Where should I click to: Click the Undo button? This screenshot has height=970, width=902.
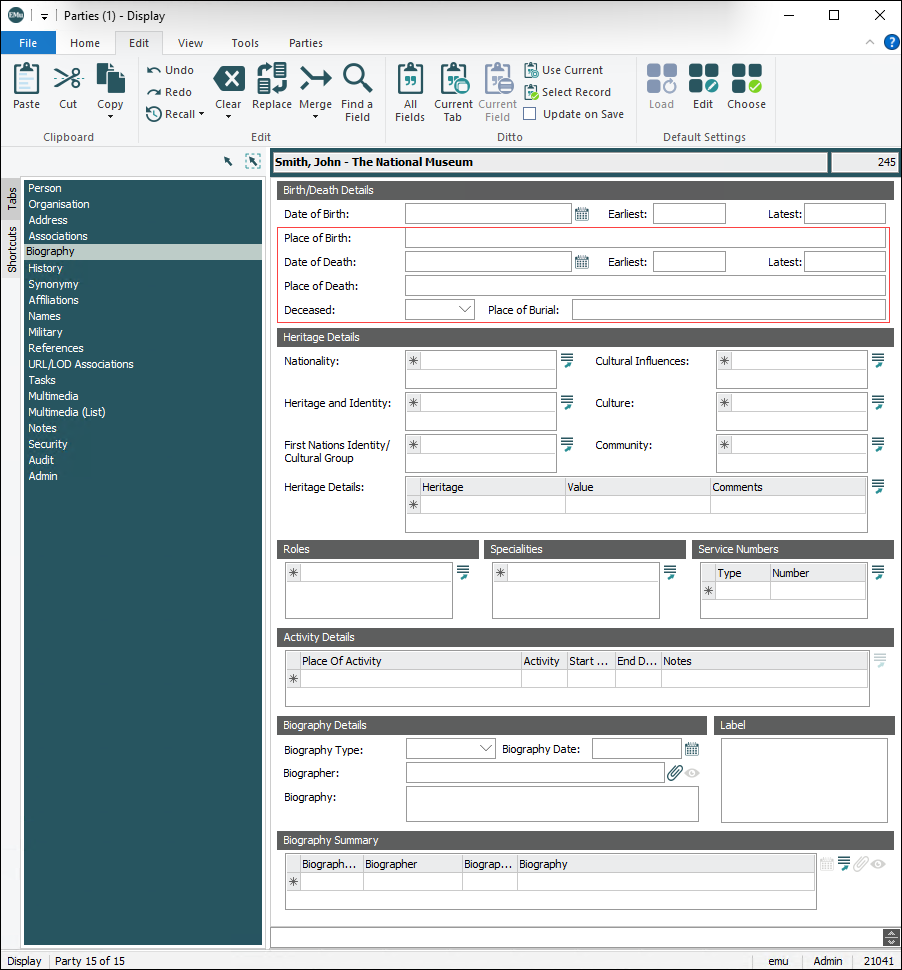170,70
